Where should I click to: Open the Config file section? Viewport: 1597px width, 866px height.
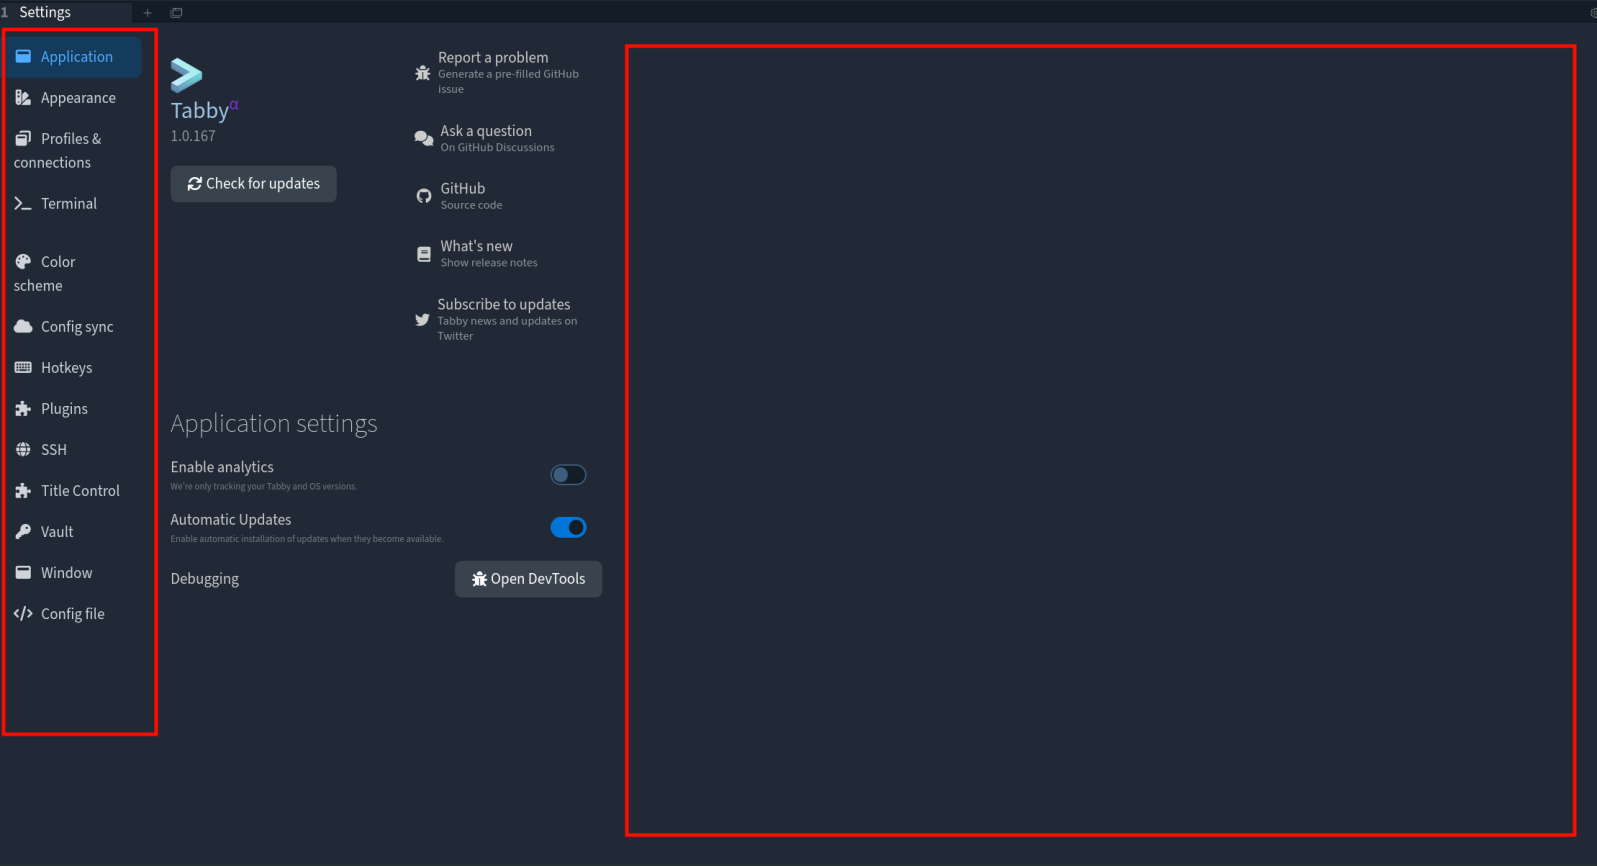[x=74, y=614]
